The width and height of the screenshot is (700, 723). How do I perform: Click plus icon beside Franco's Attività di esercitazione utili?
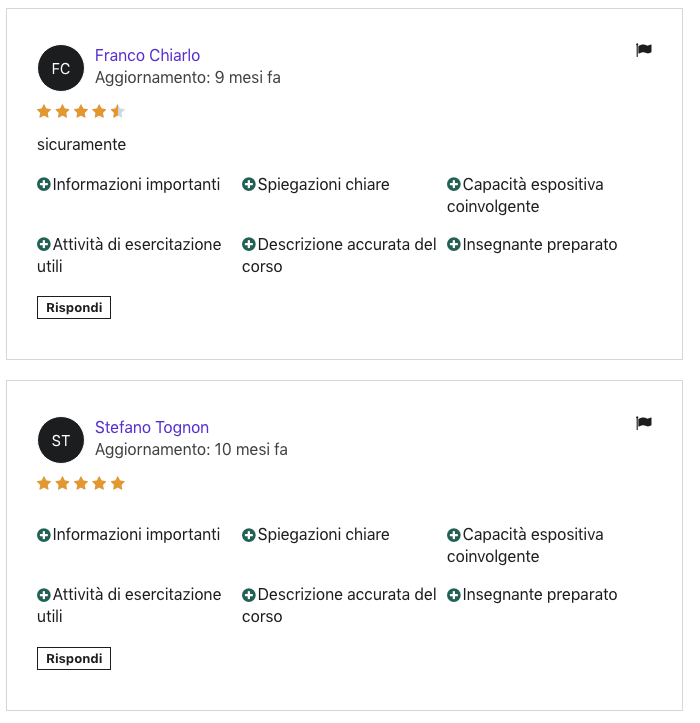point(44,244)
